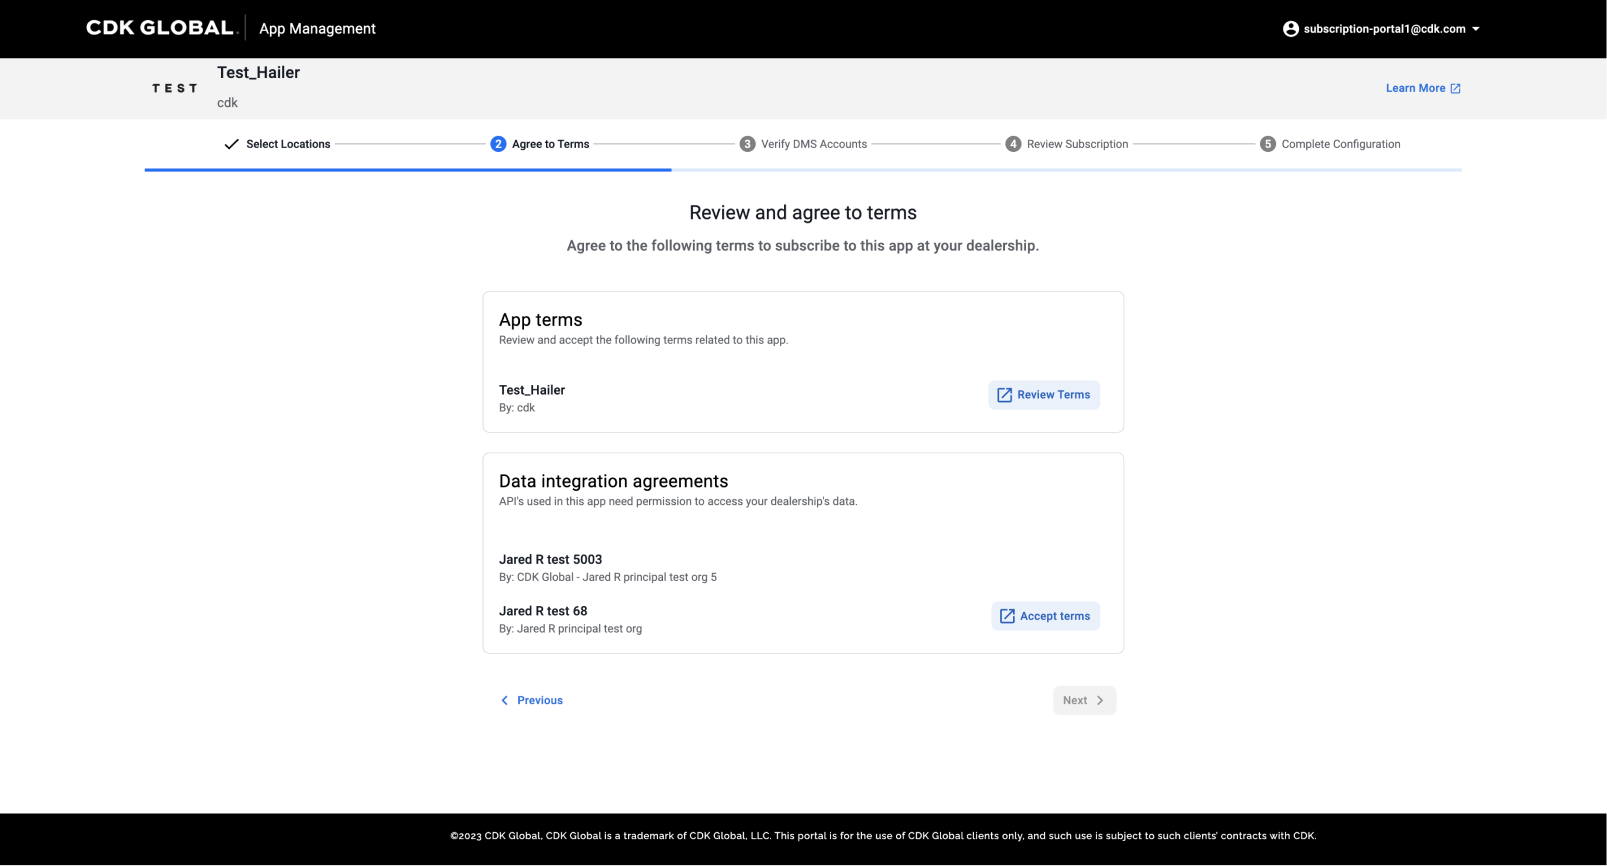Click the Learn More external-link icon

[1455, 88]
